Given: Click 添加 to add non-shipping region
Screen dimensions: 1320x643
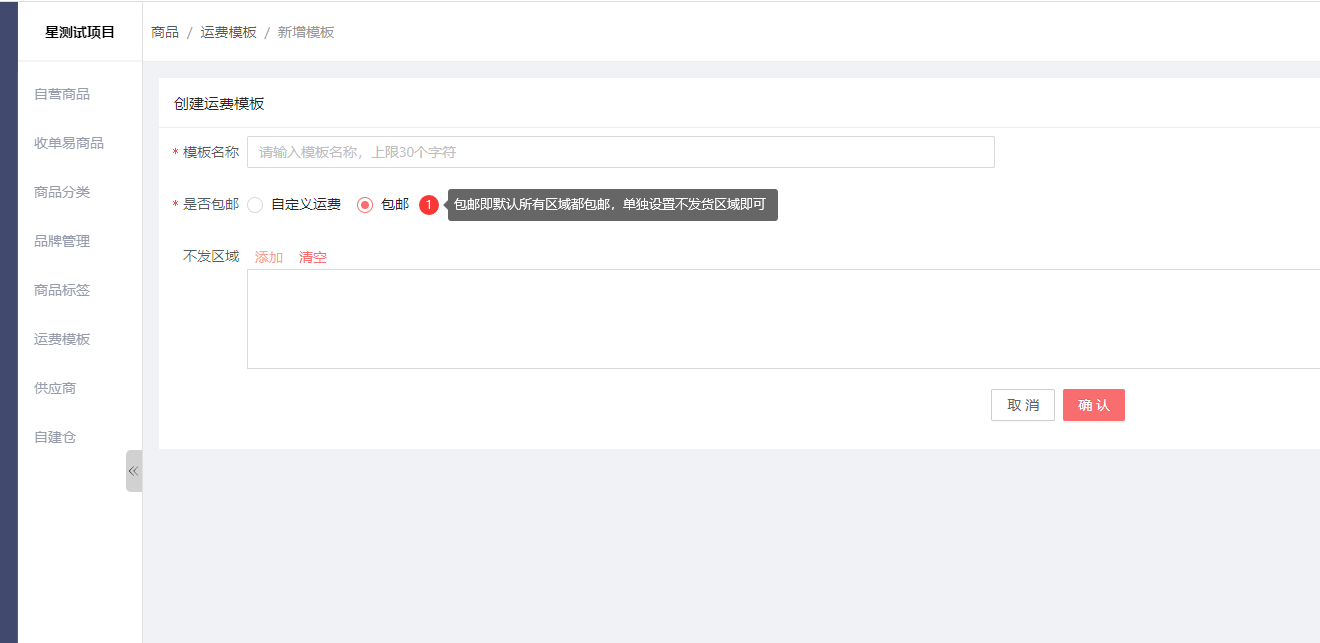Looking at the screenshot, I should 269,257.
